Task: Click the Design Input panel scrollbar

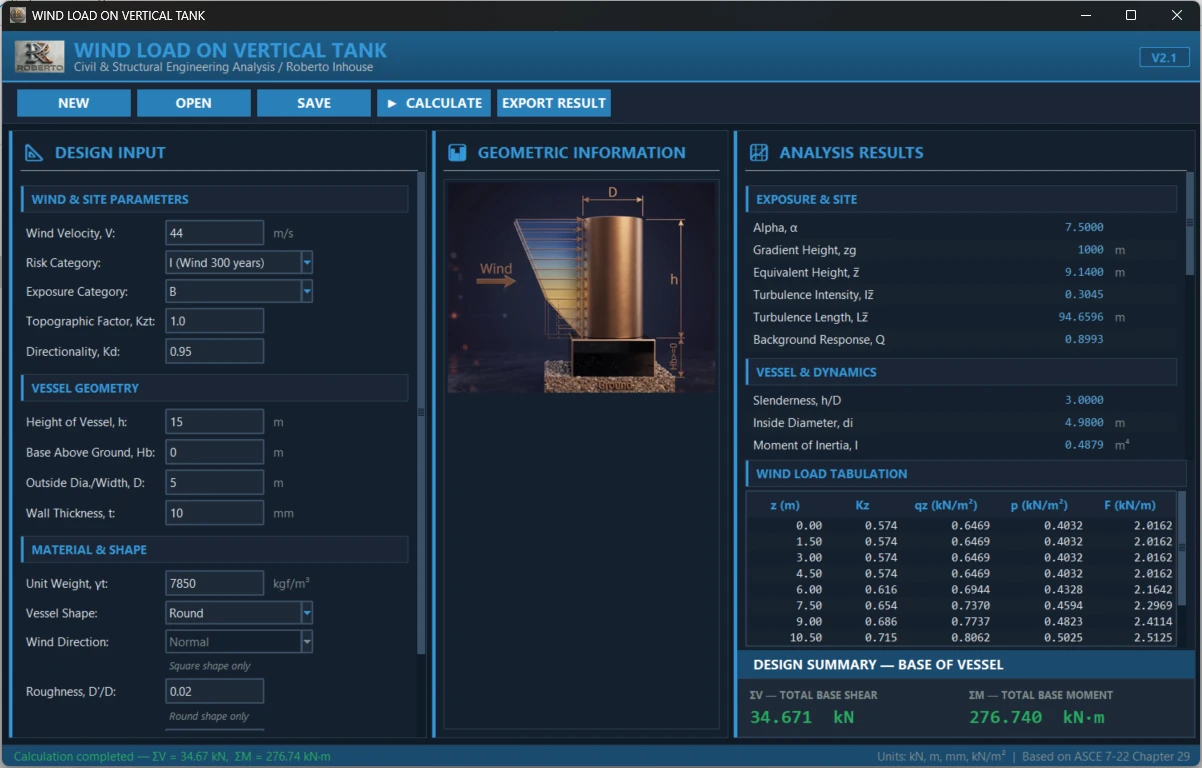Action: tap(421, 414)
